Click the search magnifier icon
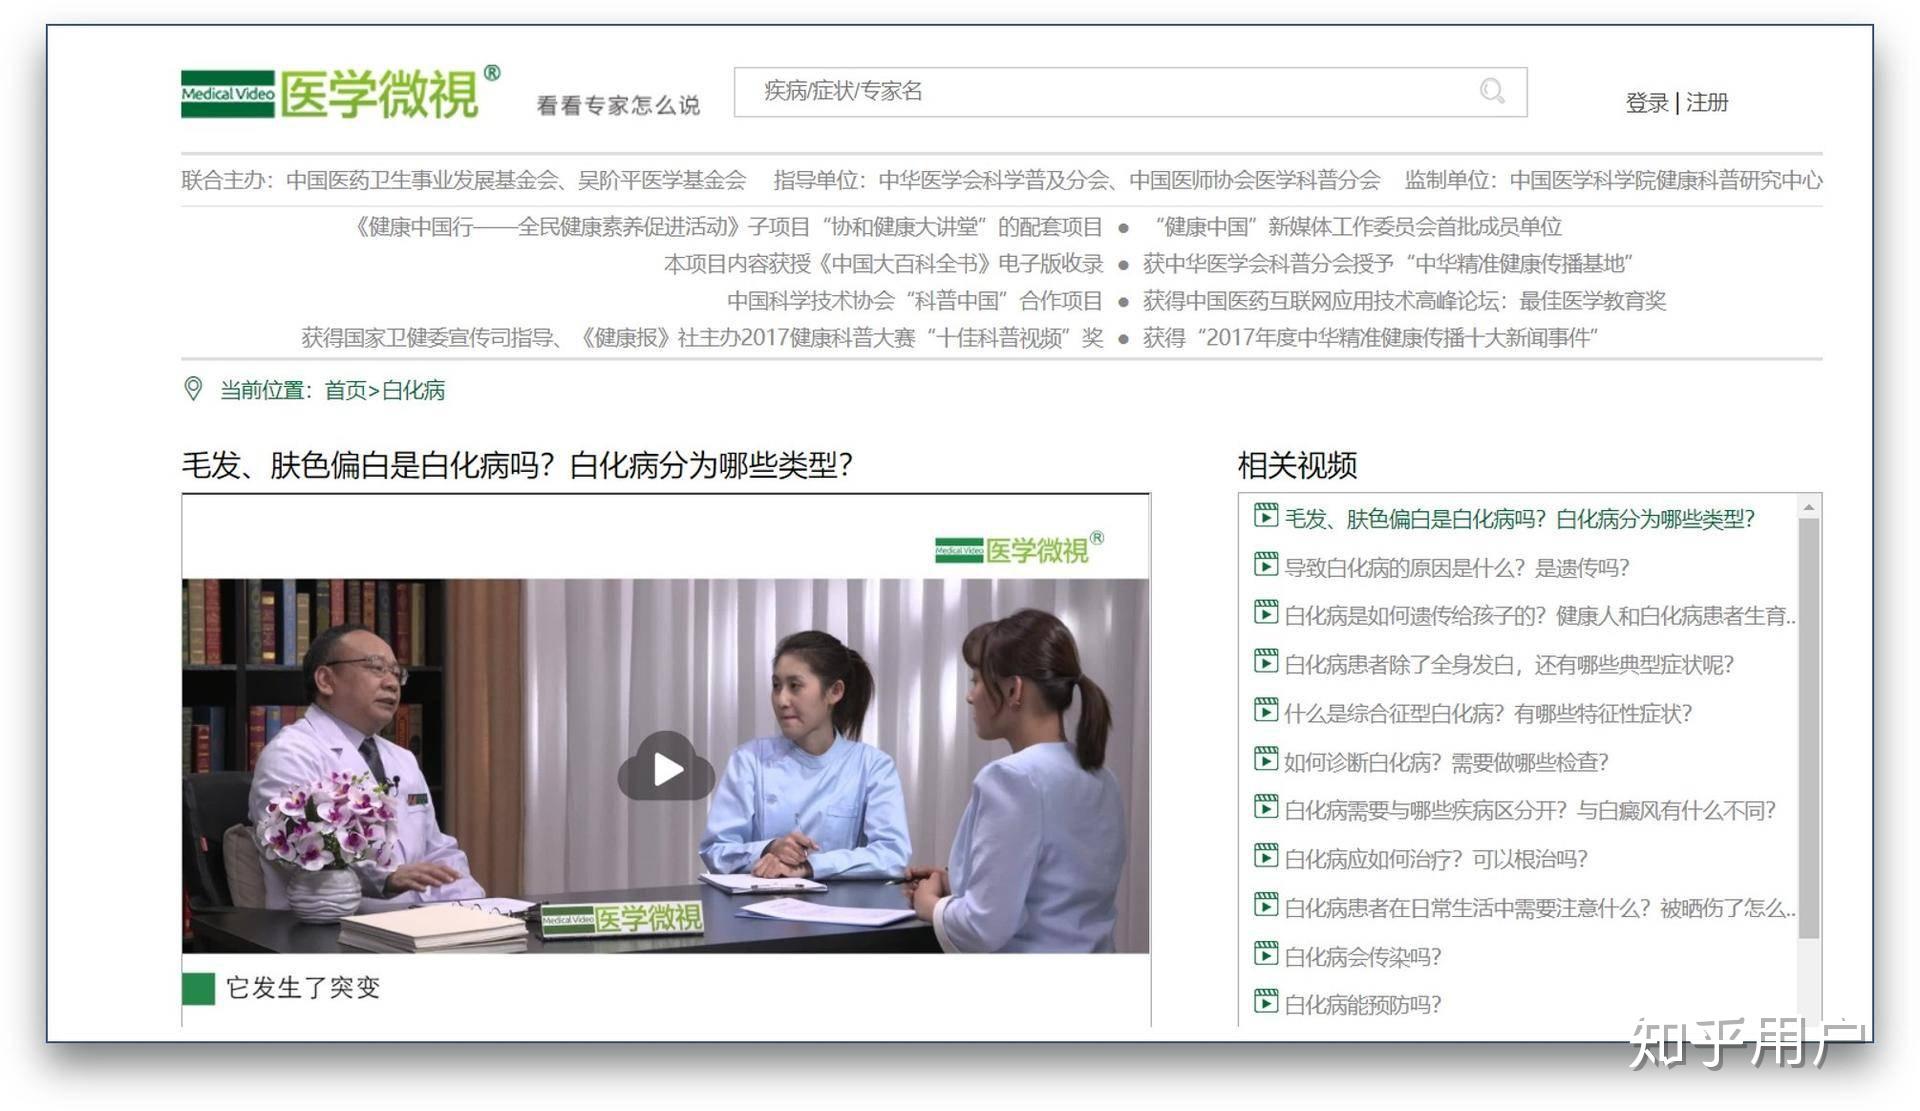The width and height of the screenshot is (1920, 1111). (1492, 92)
